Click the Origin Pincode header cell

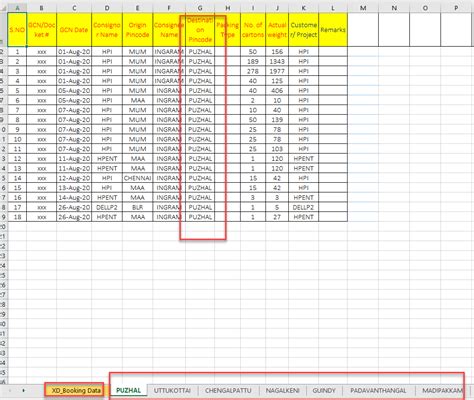137,30
